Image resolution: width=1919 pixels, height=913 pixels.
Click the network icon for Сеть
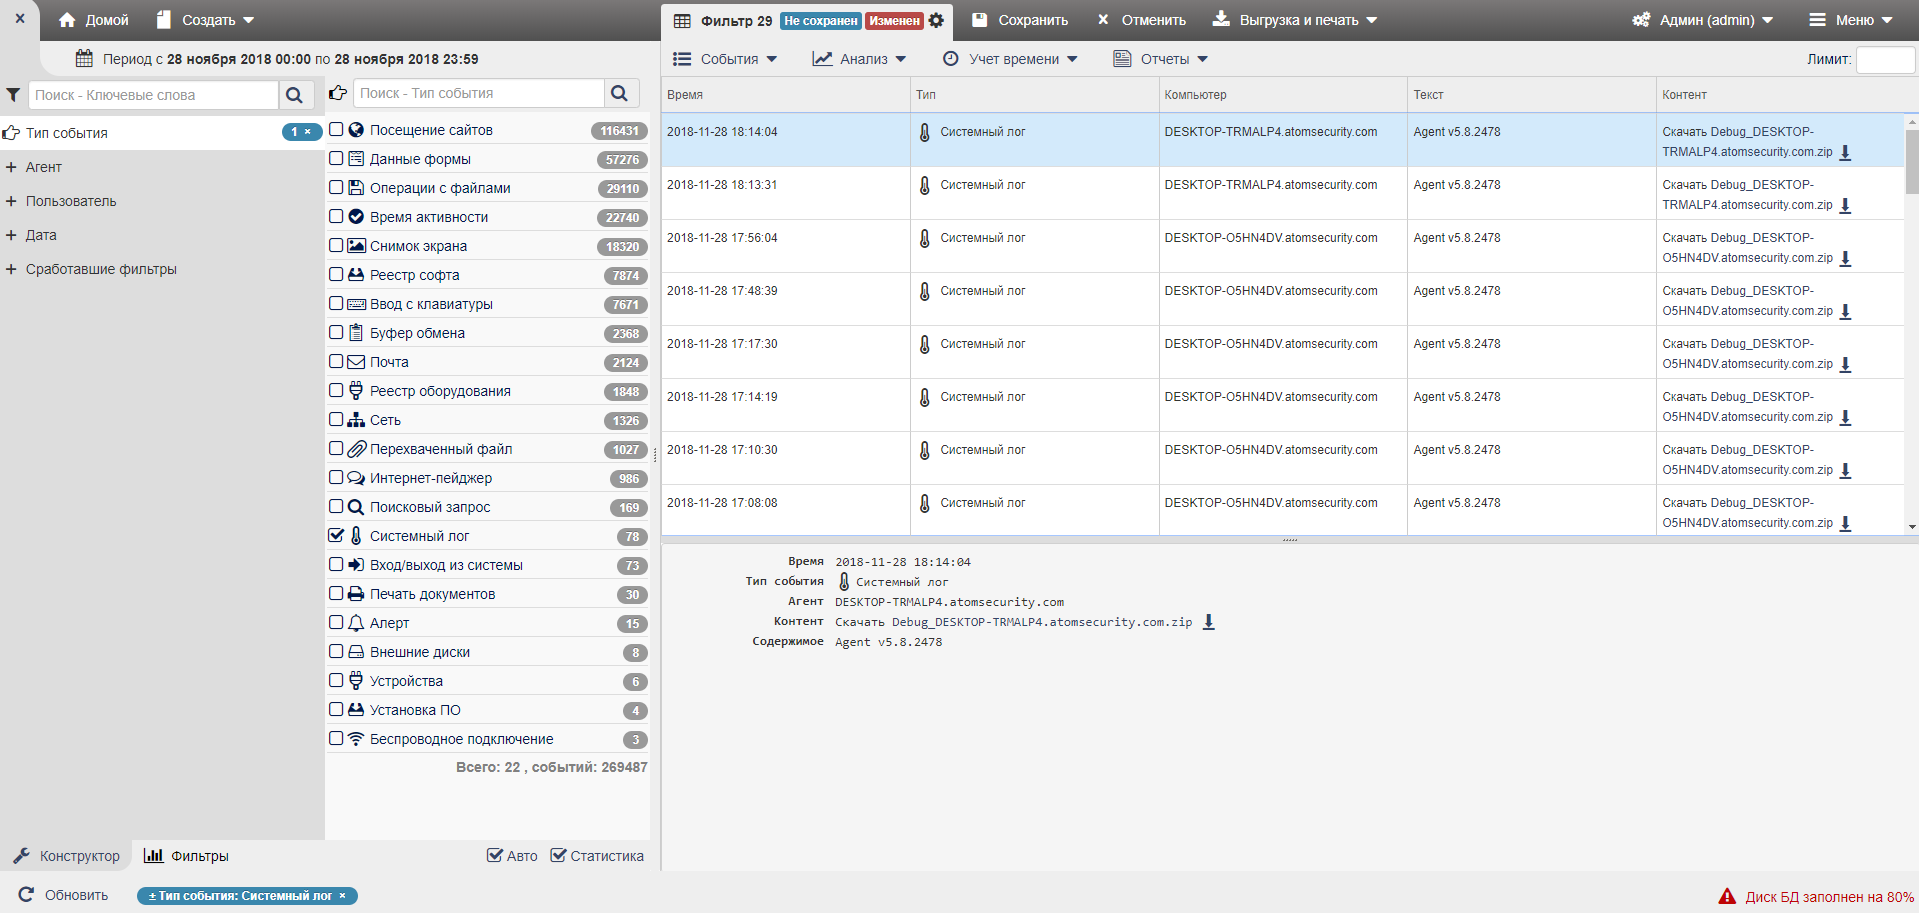point(356,420)
